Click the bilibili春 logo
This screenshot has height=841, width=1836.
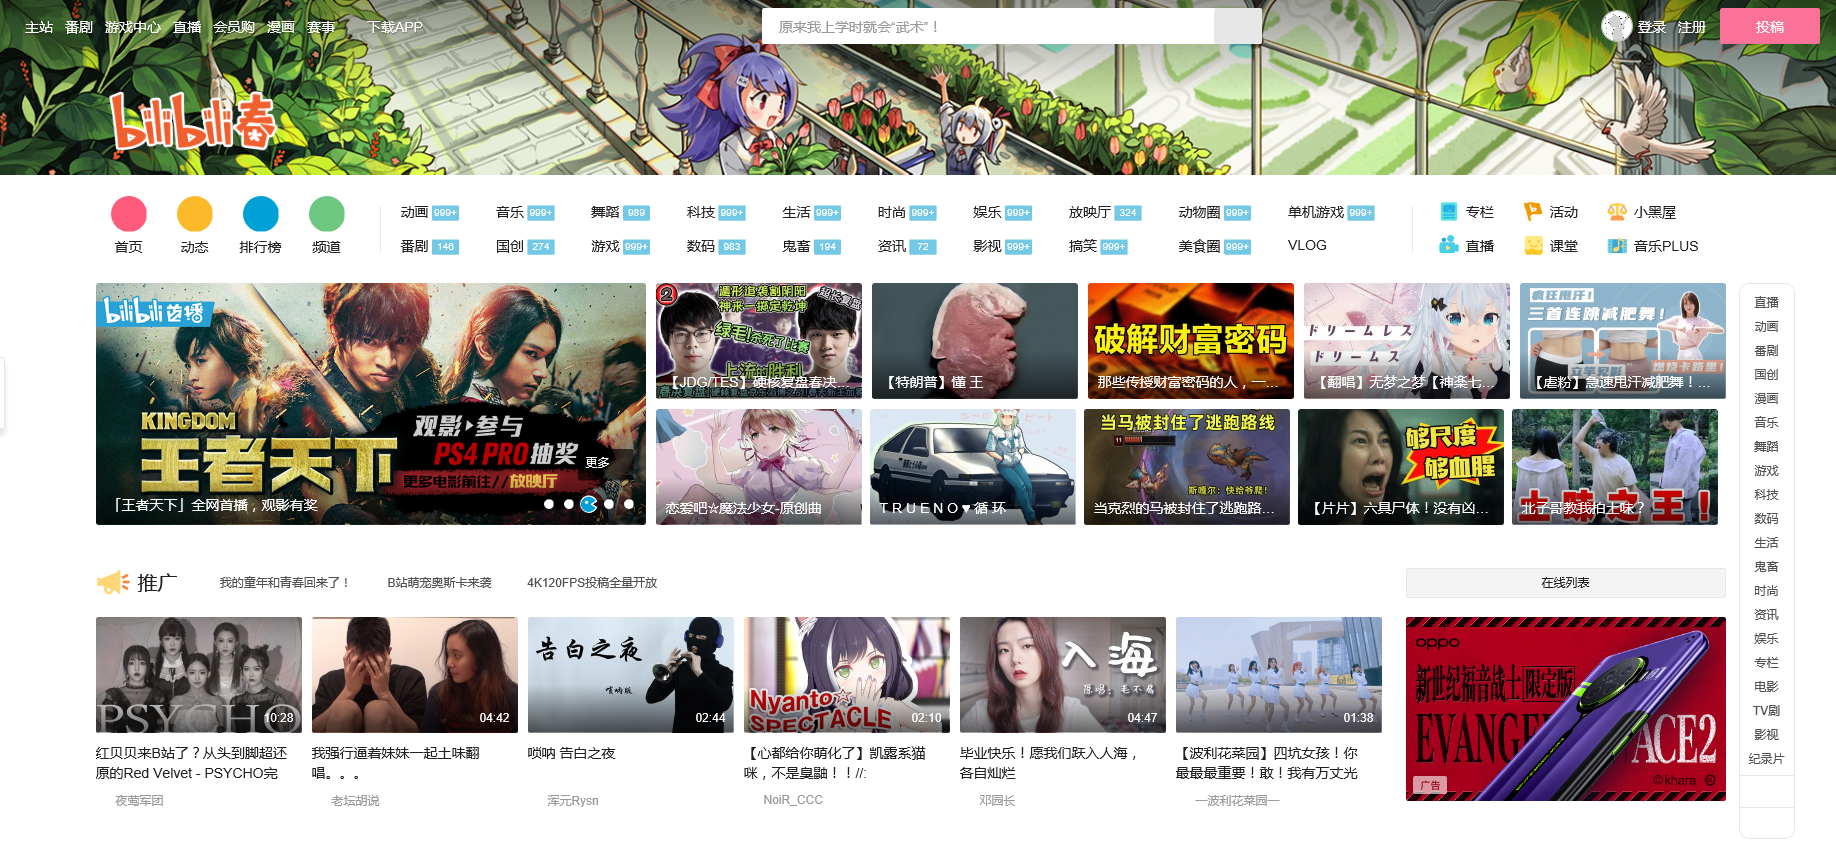point(193,121)
